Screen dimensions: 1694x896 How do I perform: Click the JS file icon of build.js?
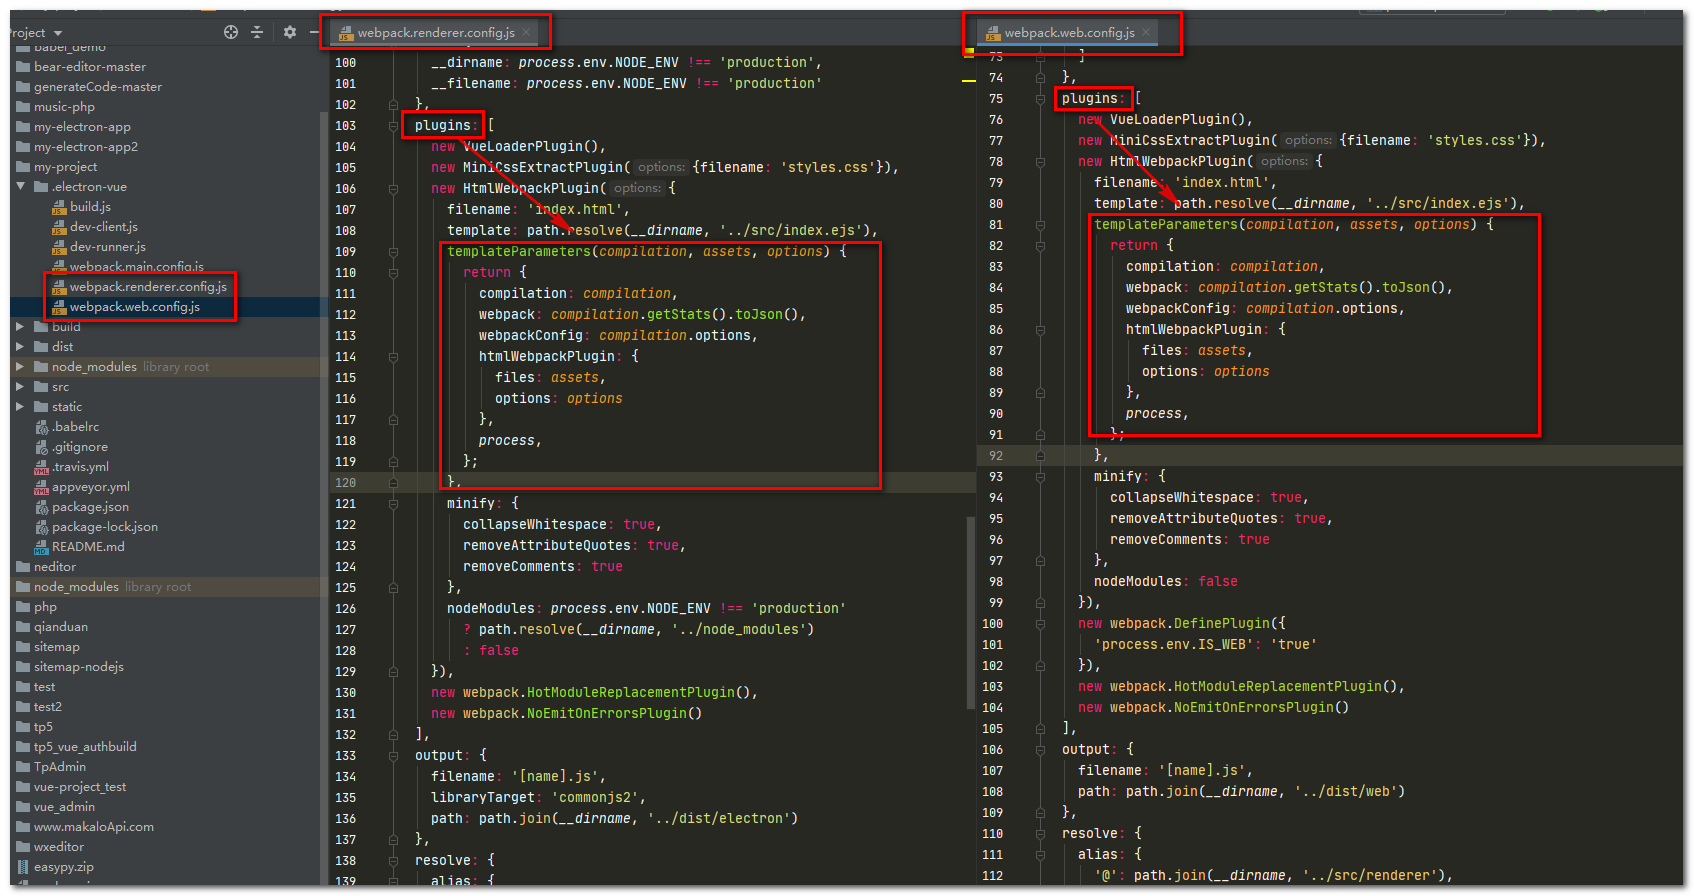[59, 207]
